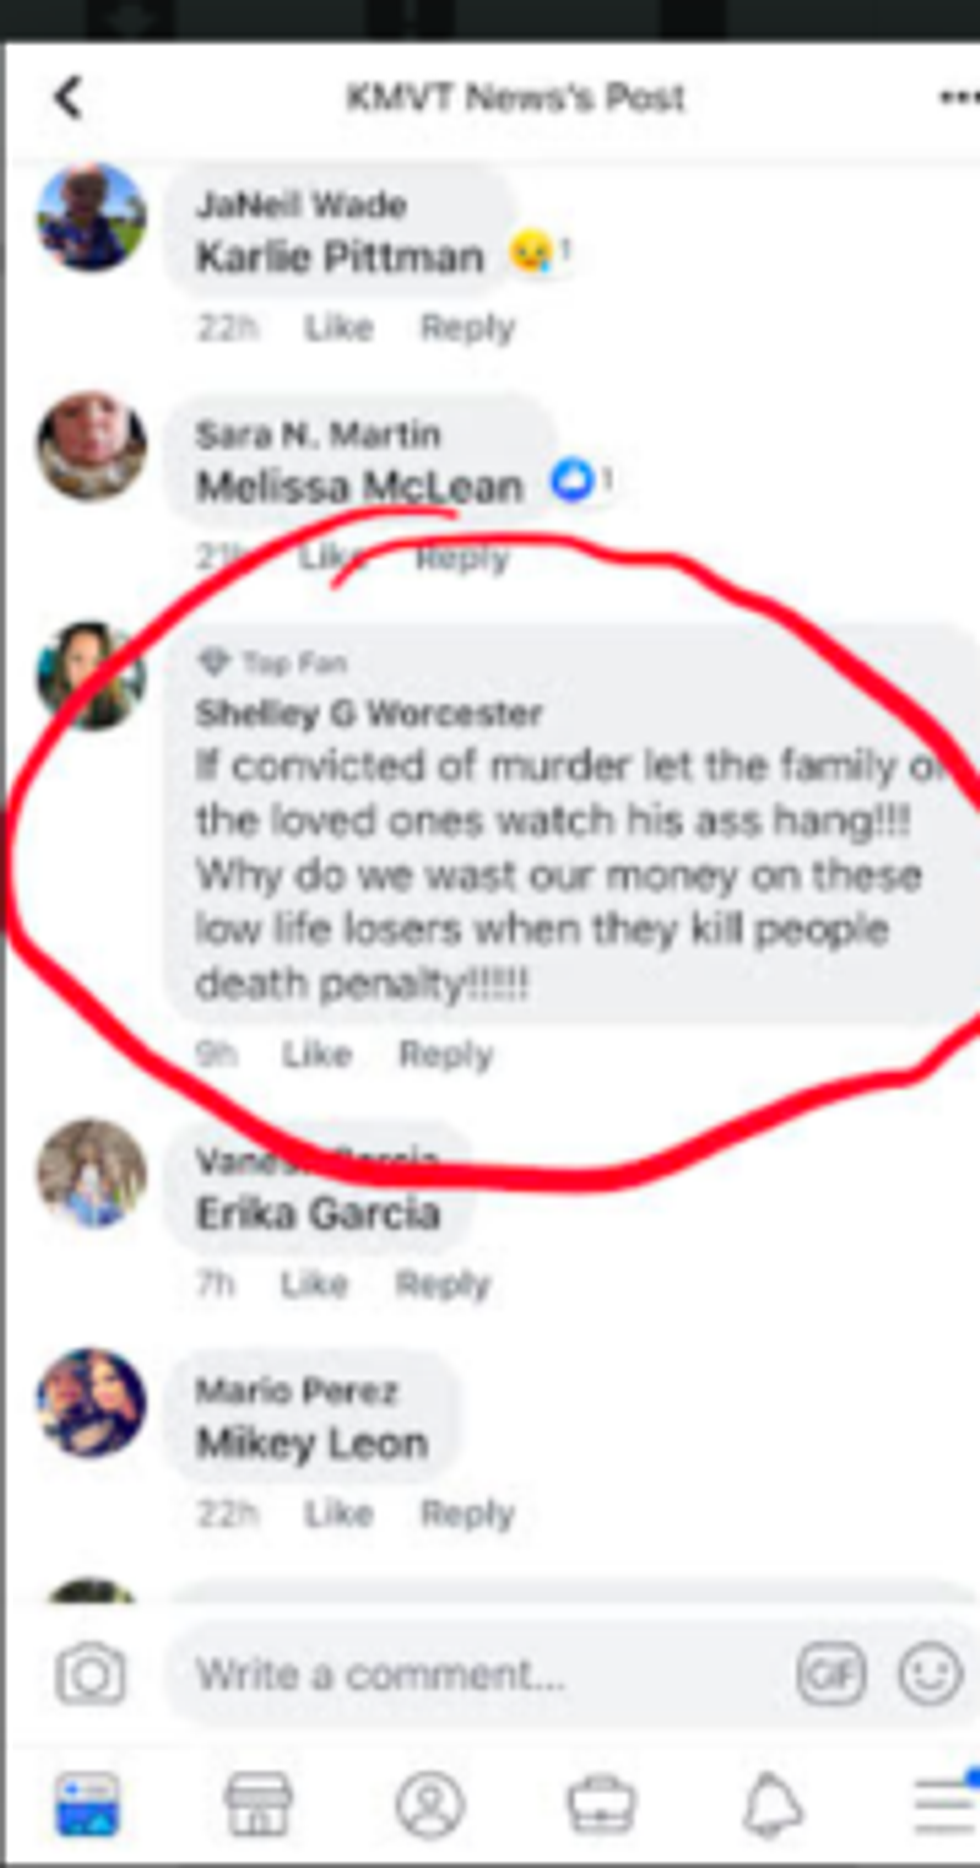Open the tagged name Karlie Pittman

(x=339, y=257)
